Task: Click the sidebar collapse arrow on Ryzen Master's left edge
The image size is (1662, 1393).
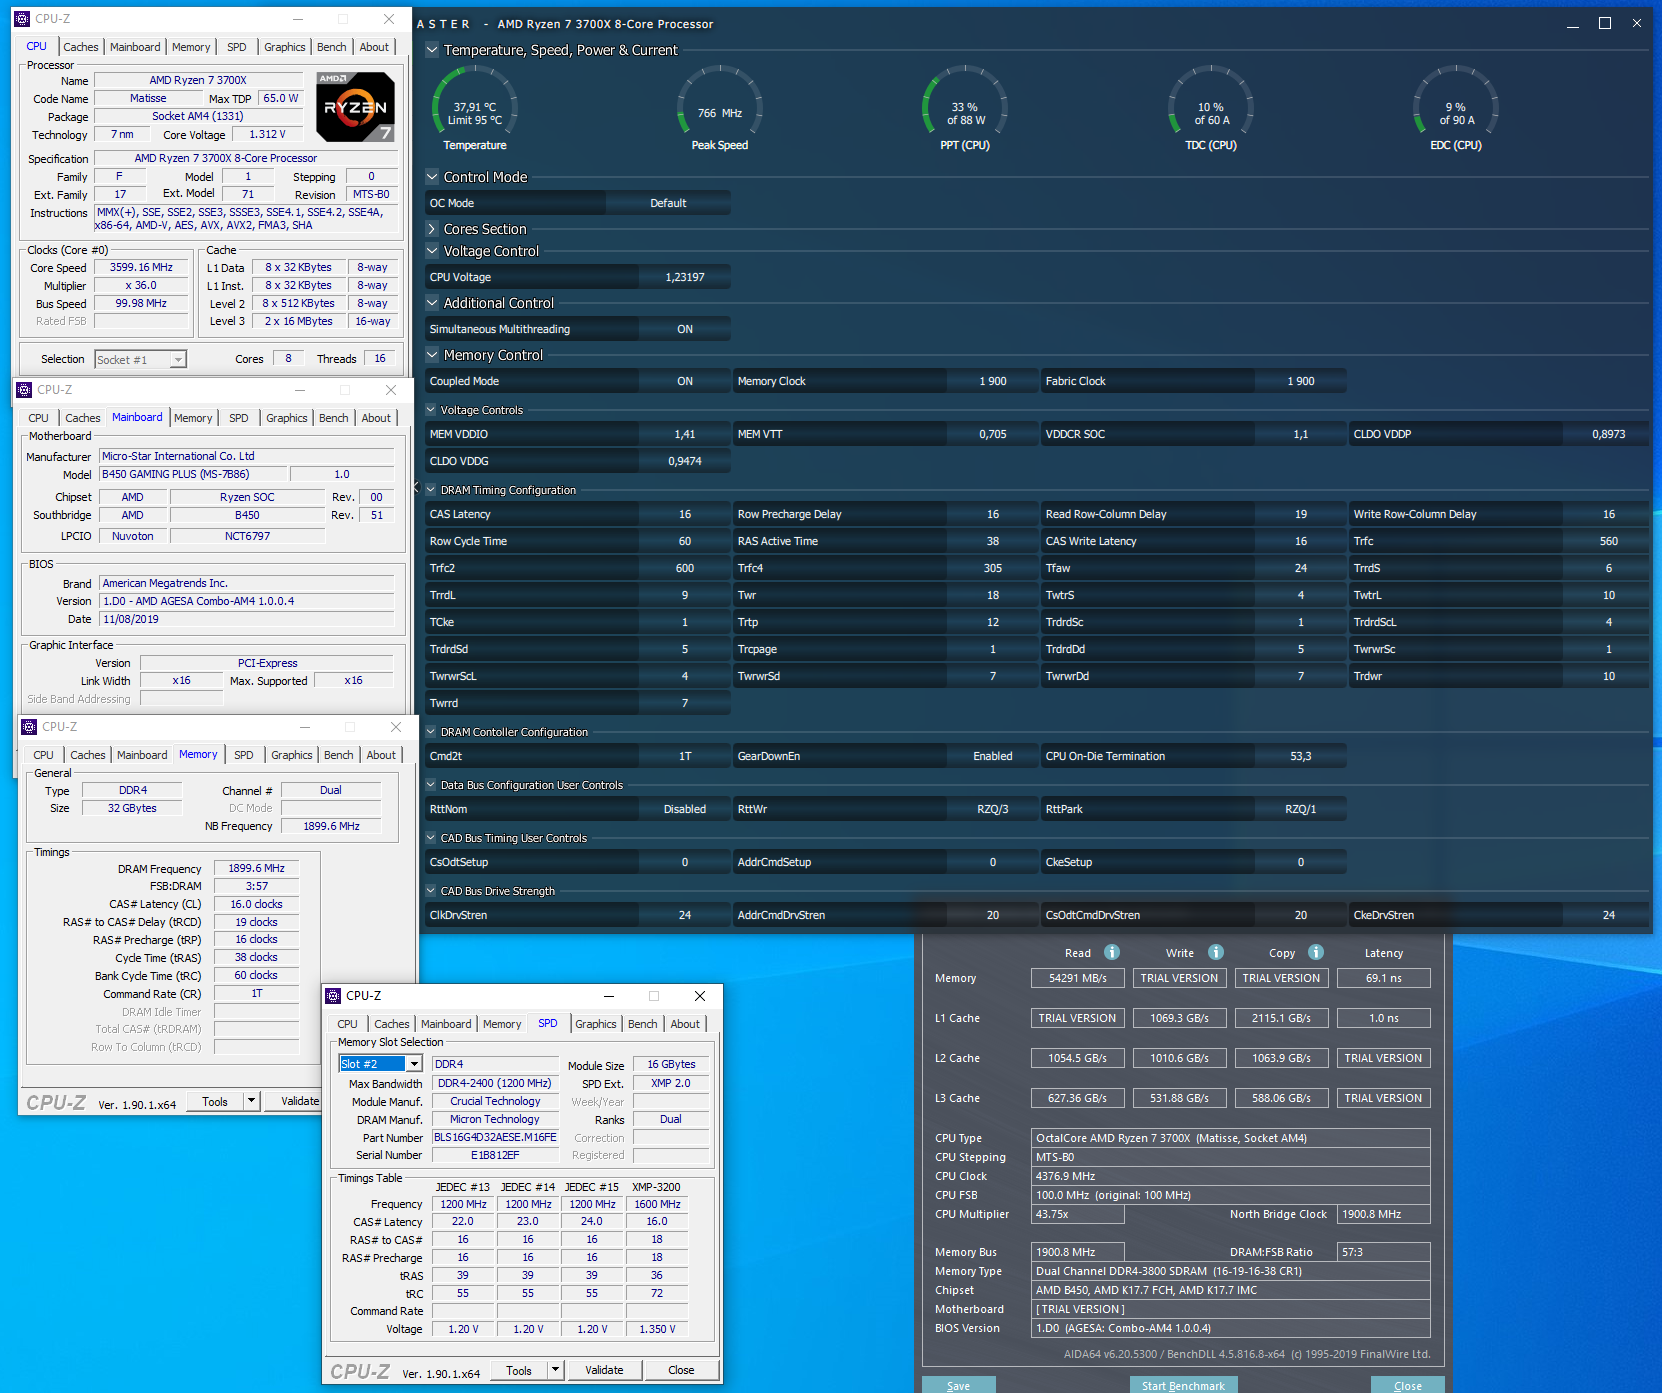Action: coord(416,488)
